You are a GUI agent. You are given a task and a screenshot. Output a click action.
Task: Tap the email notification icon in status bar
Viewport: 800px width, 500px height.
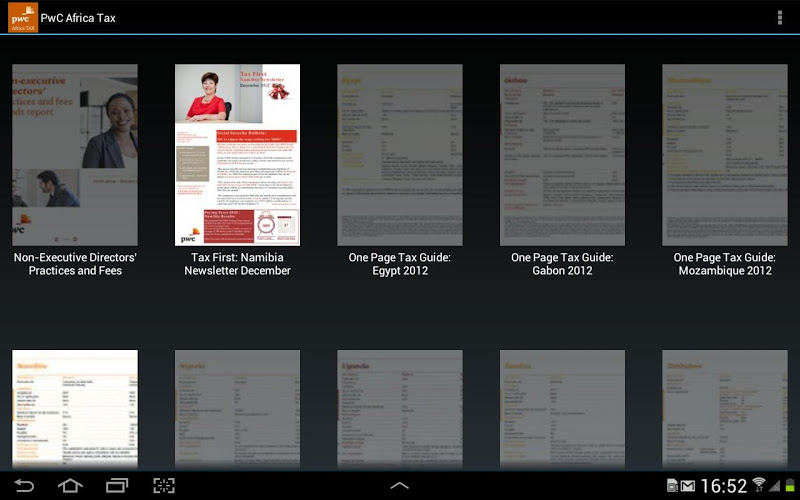point(688,486)
